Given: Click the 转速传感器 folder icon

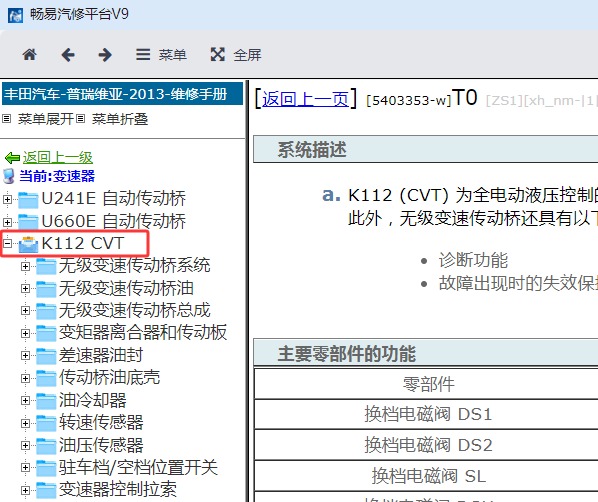Looking at the screenshot, I should pos(46,423).
